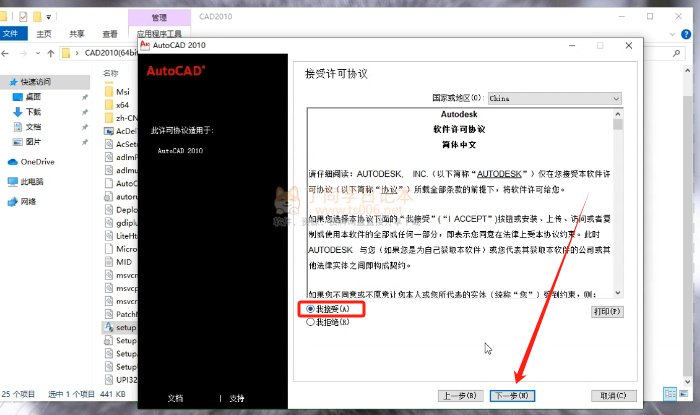Click Explorer scrollbar up arrow

click(x=688, y=71)
